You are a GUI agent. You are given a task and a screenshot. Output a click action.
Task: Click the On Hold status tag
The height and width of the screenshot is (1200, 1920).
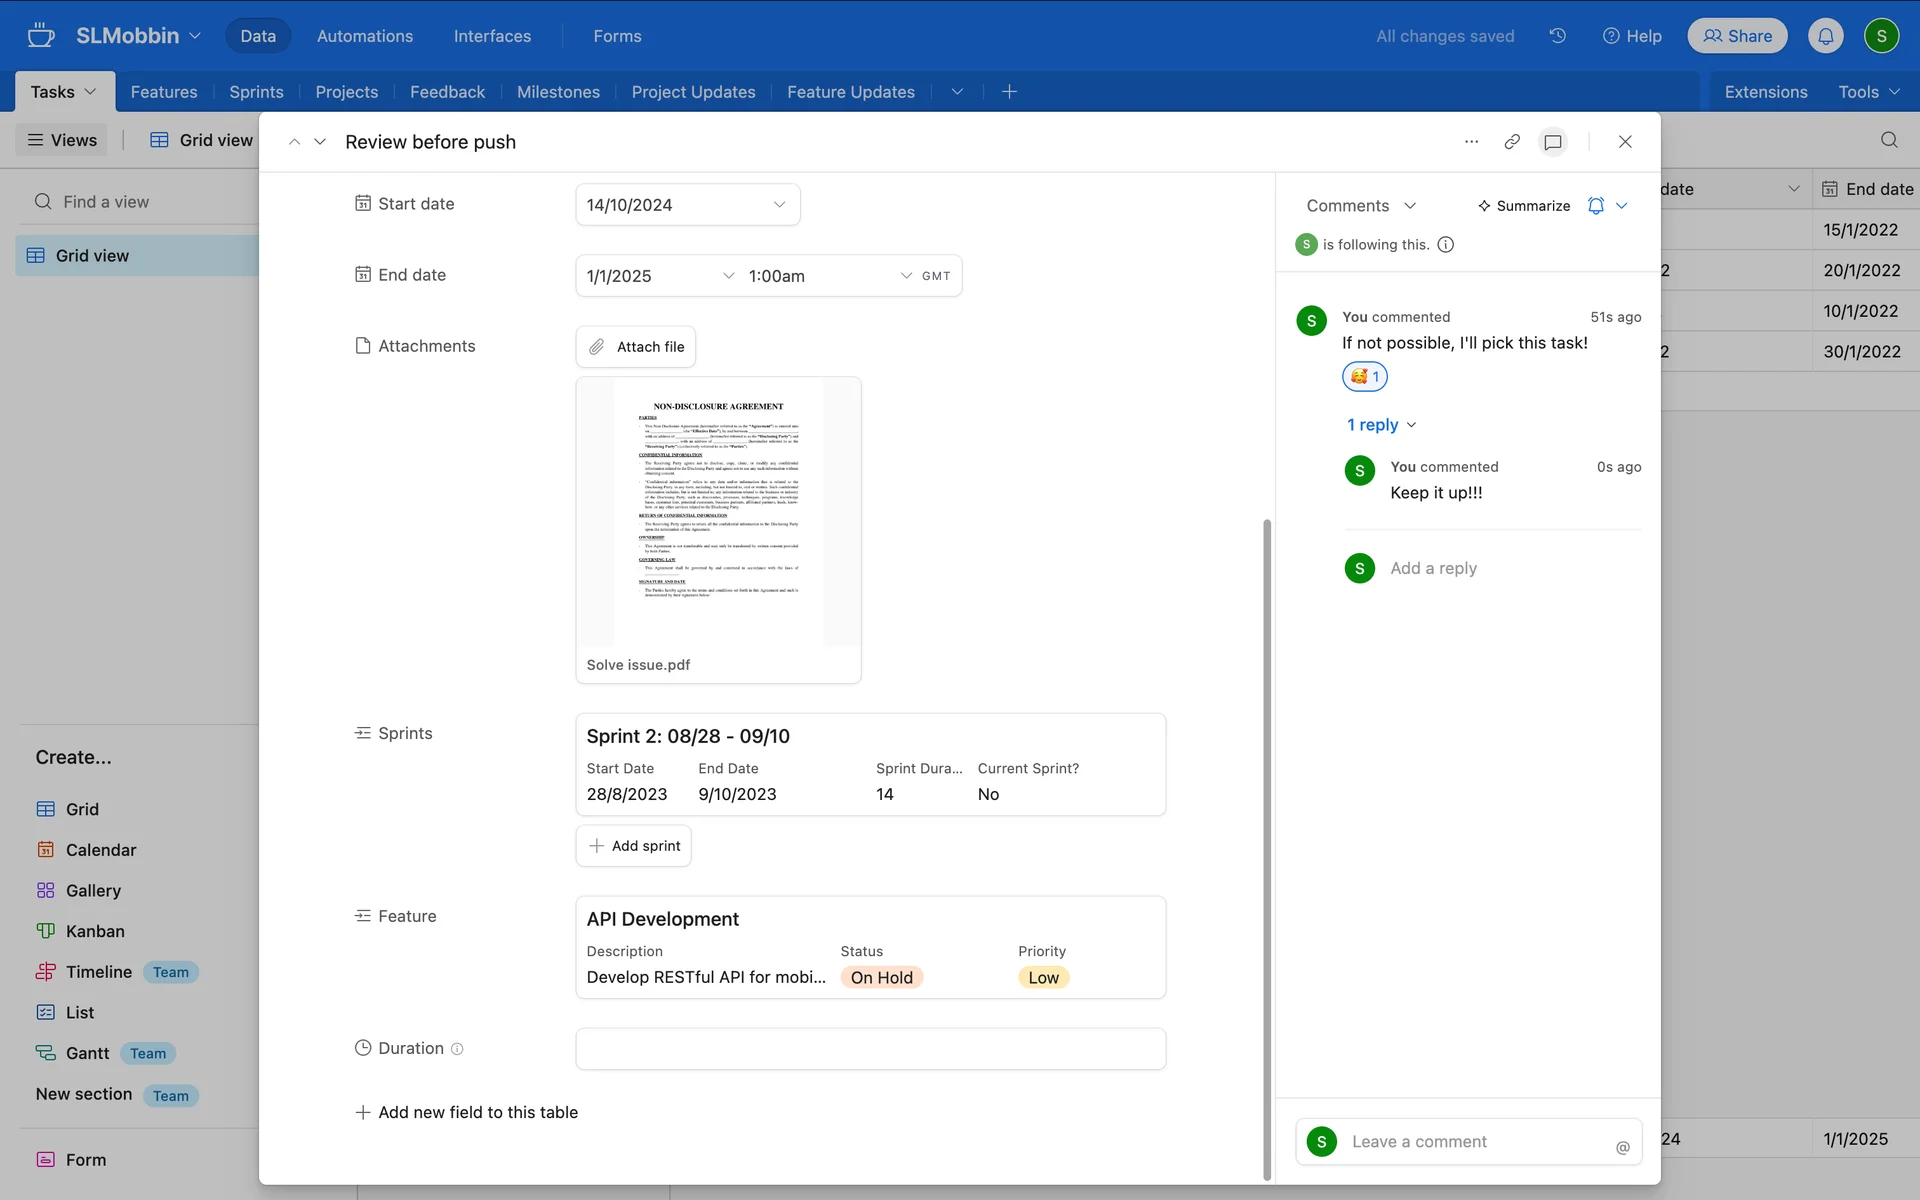pos(881,978)
